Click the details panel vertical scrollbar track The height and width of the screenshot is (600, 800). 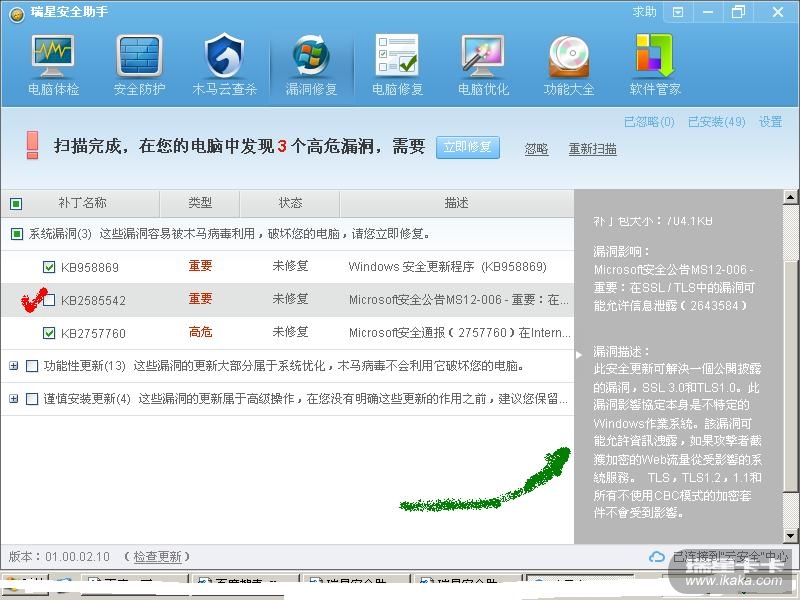790,366
